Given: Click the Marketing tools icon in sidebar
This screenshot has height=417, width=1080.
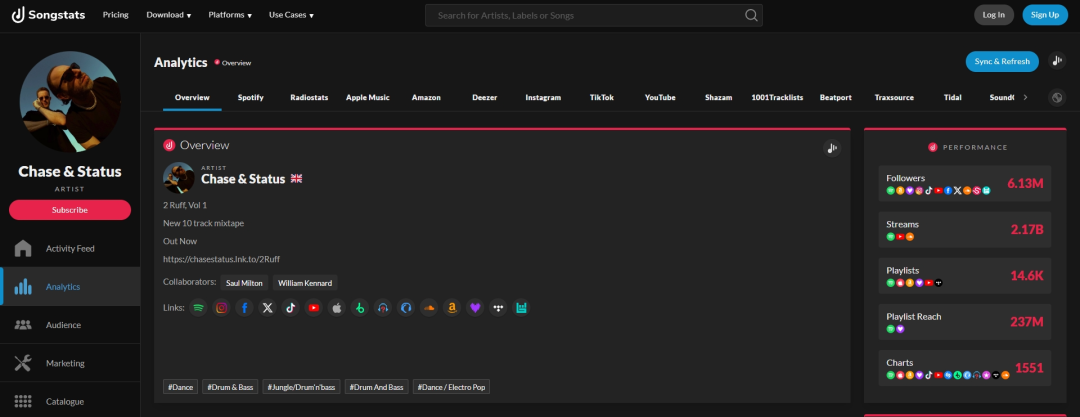Looking at the screenshot, I should tap(23, 363).
